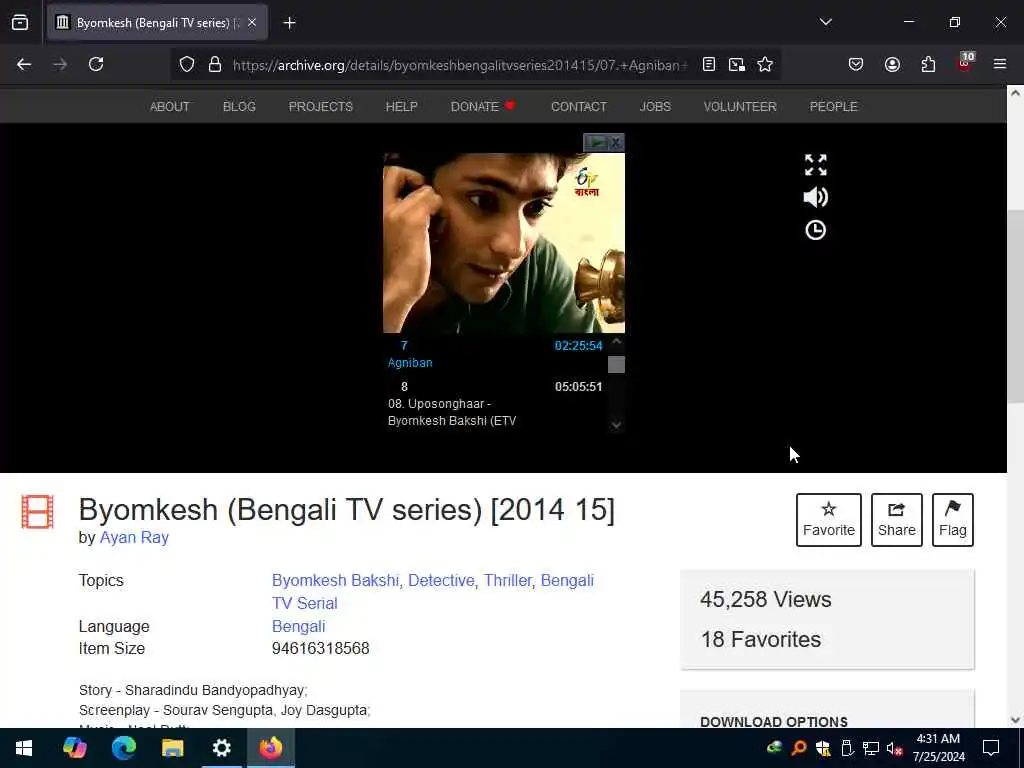Image resolution: width=1024 pixels, height=768 pixels.
Task: Open Microsoft Edge from taskbar
Action: click(x=123, y=748)
